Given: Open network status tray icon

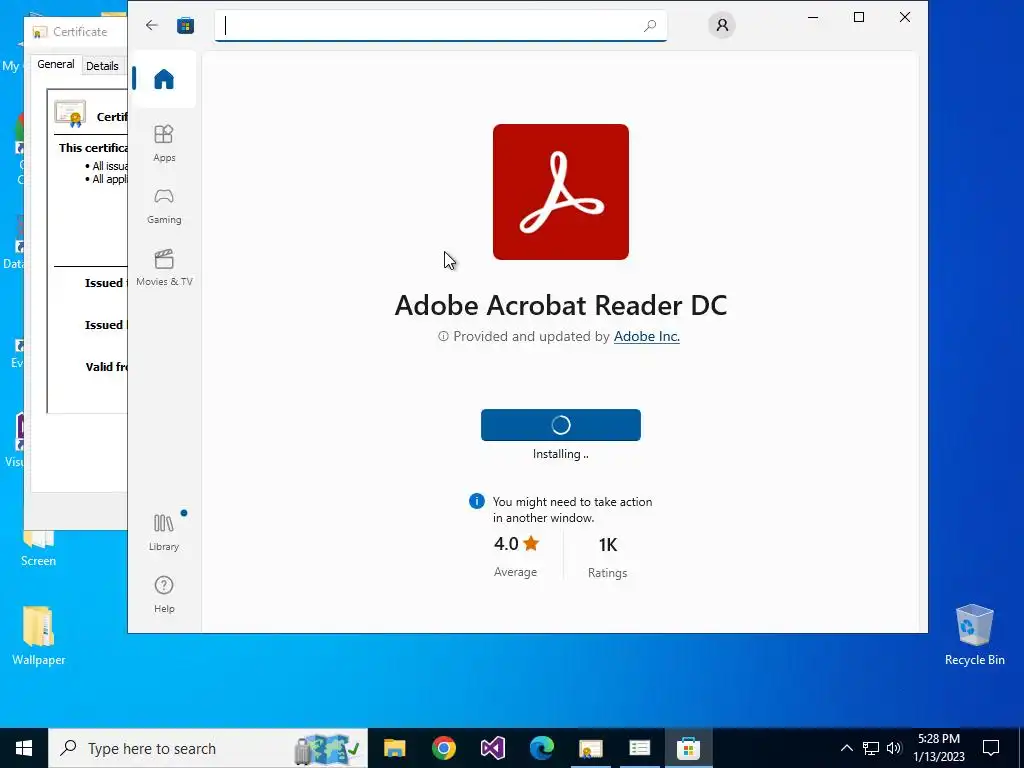Looking at the screenshot, I should [x=871, y=748].
